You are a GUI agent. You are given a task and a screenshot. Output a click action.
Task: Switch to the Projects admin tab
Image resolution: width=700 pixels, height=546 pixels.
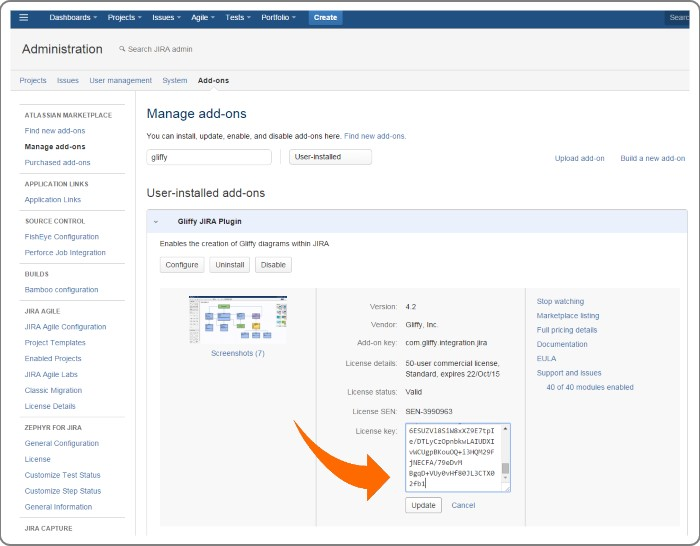(x=33, y=80)
